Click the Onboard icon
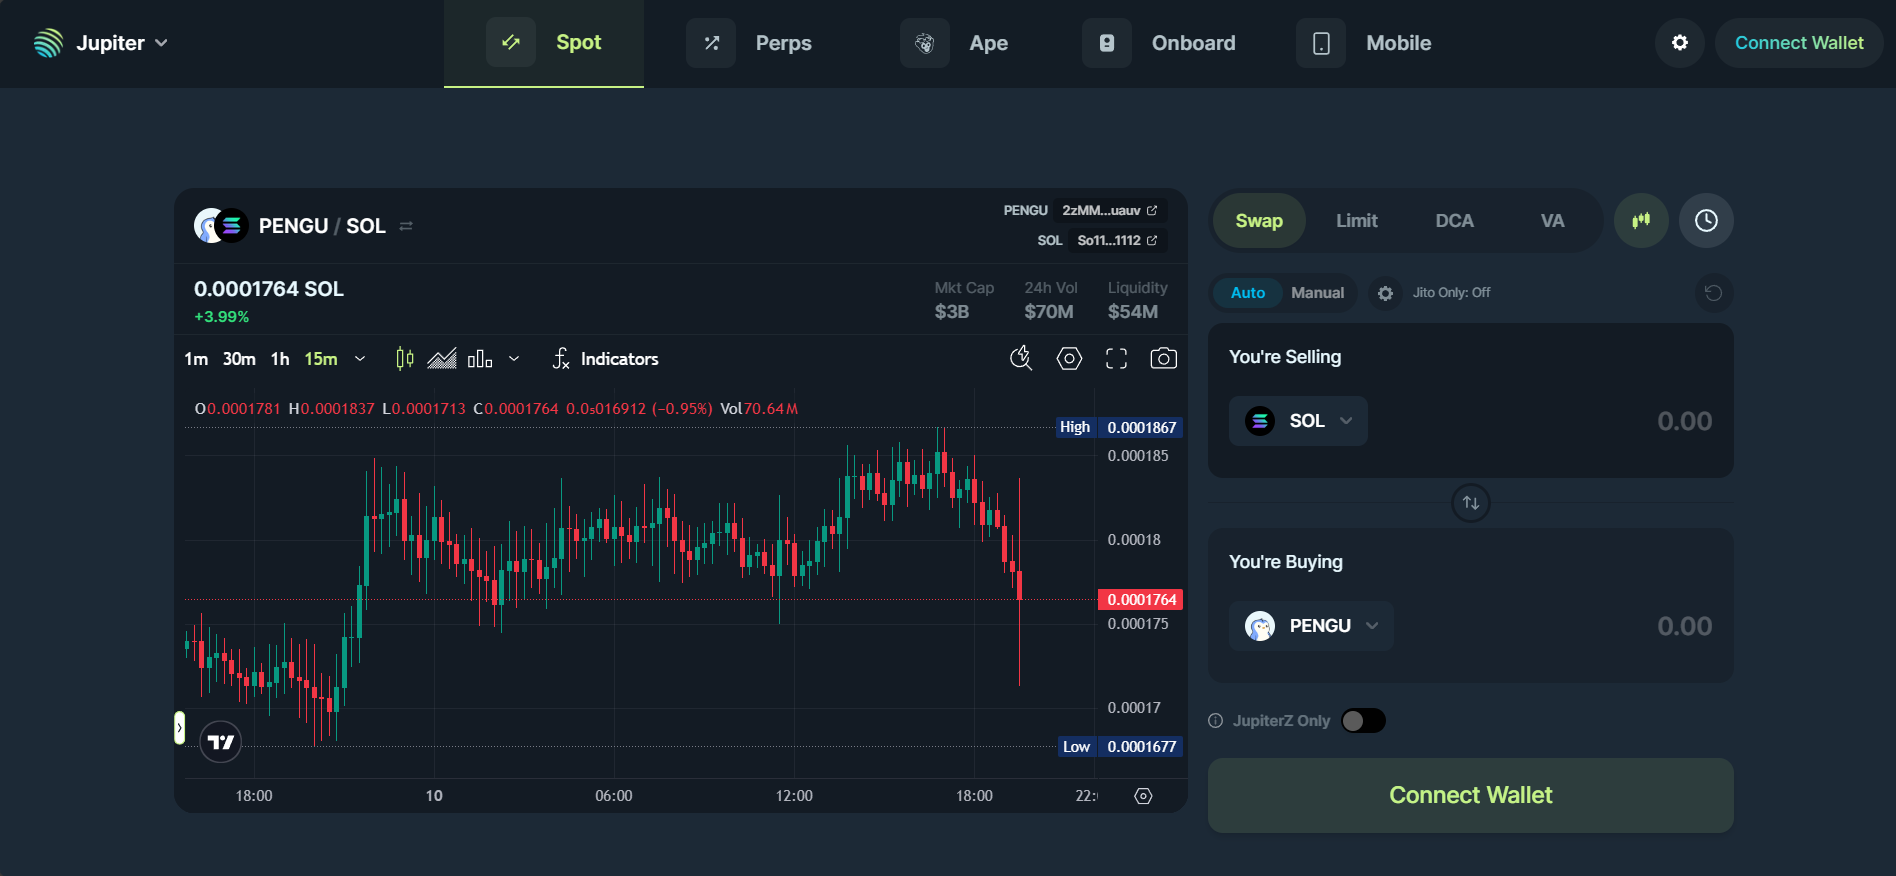Image resolution: width=1896 pixels, height=876 pixels. click(x=1107, y=43)
